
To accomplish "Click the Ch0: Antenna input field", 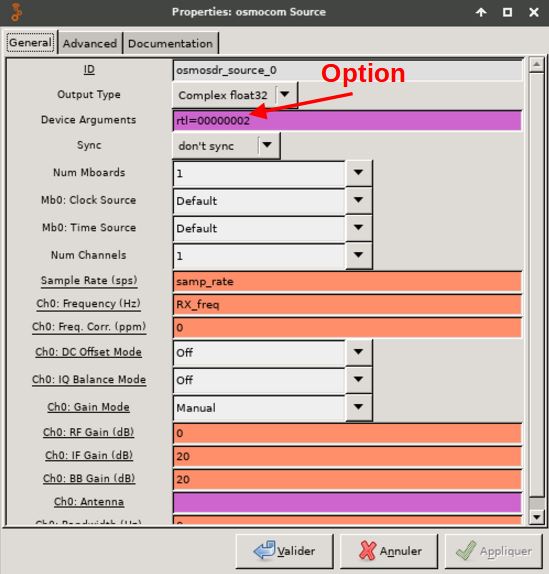I will coord(347,503).
